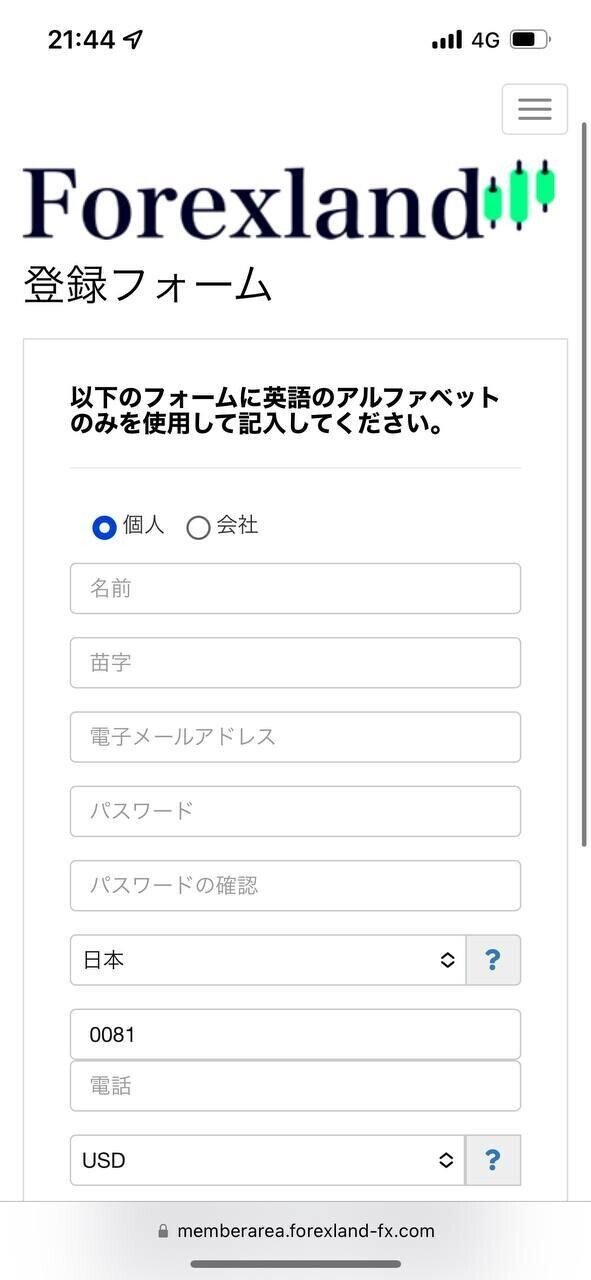
Task: Select the 個人 (individual) account type
Action: tap(103, 527)
